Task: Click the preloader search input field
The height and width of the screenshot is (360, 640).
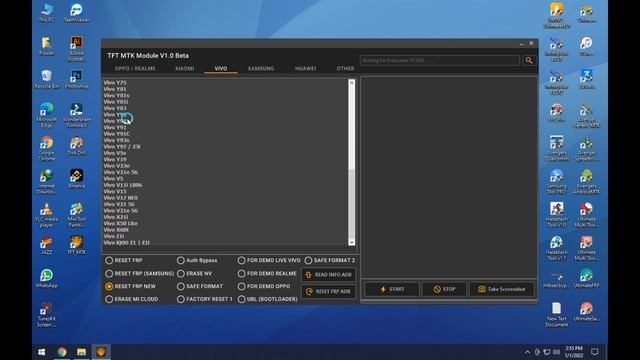Action: tap(440, 60)
